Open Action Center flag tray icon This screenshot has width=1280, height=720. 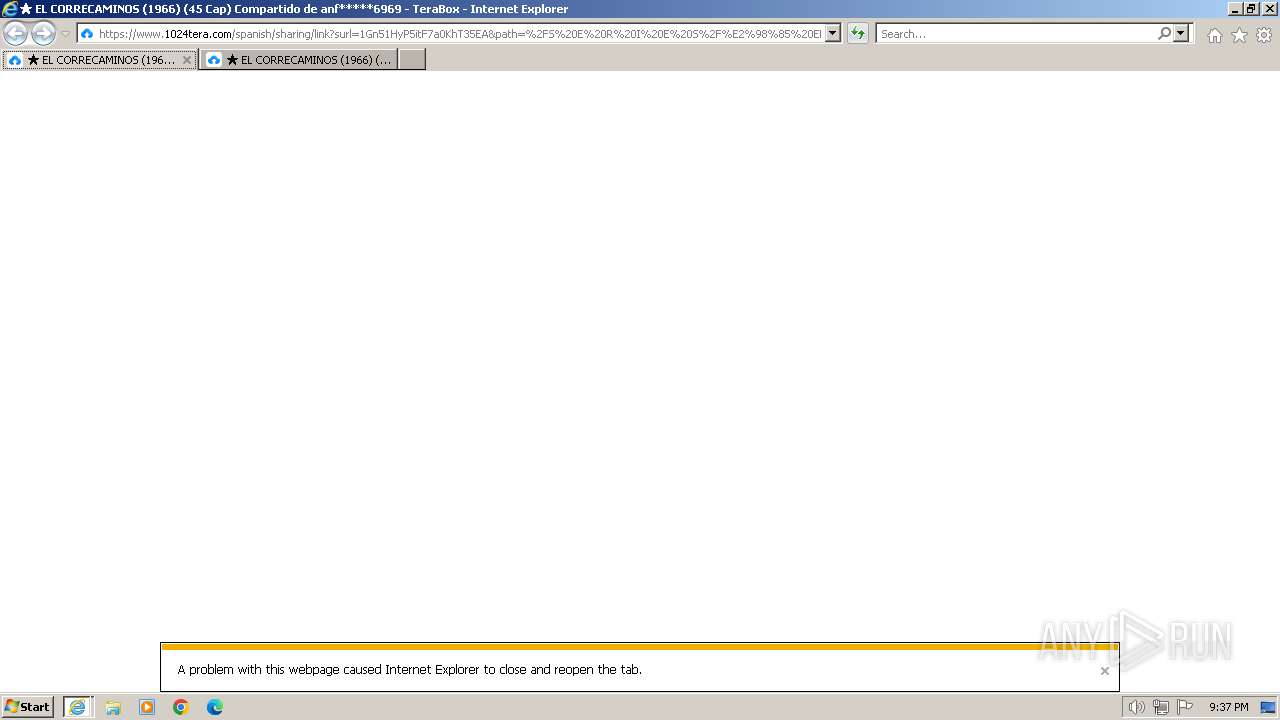pos(1185,707)
